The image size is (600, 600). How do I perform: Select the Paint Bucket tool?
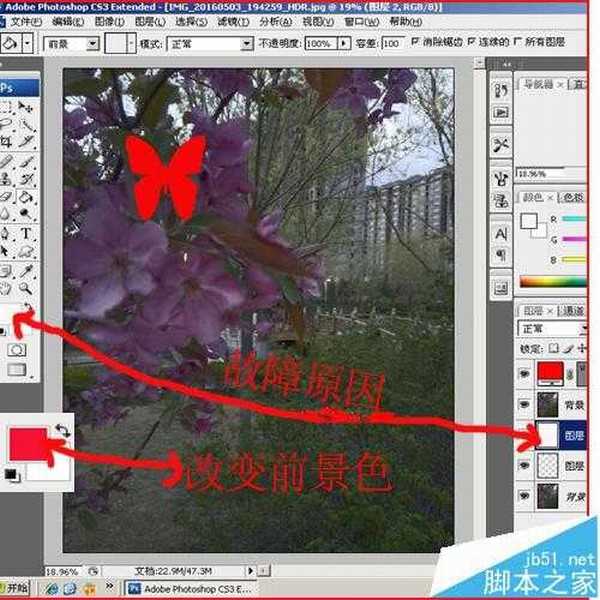point(26,197)
